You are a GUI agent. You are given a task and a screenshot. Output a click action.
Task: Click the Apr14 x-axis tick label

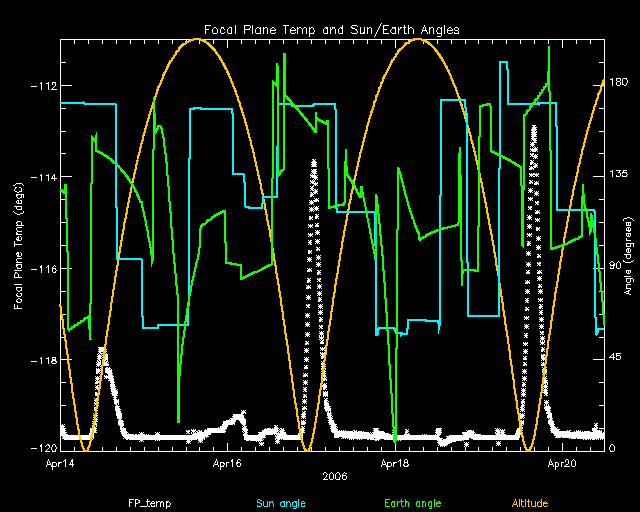click(61, 464)
